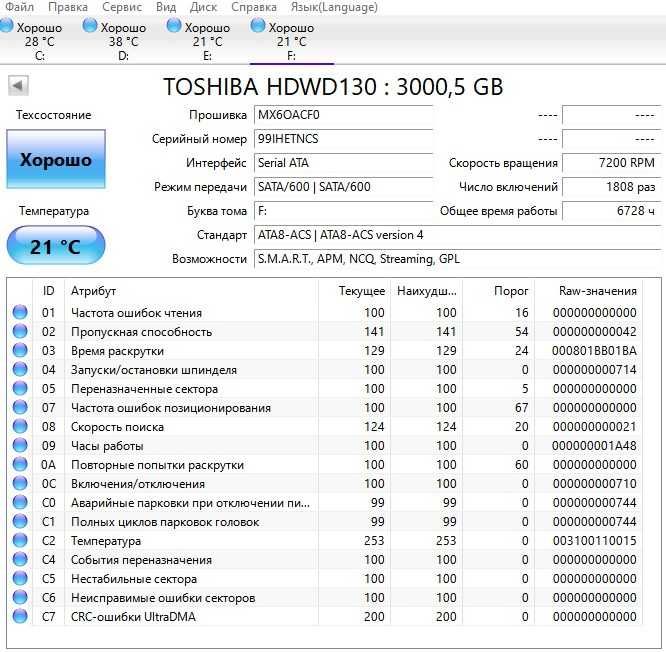666x652 pixels.
Task: Click status icon for CRC-ошибки UltraDMA
Action: pyautogui.click(x=20, y=616)
